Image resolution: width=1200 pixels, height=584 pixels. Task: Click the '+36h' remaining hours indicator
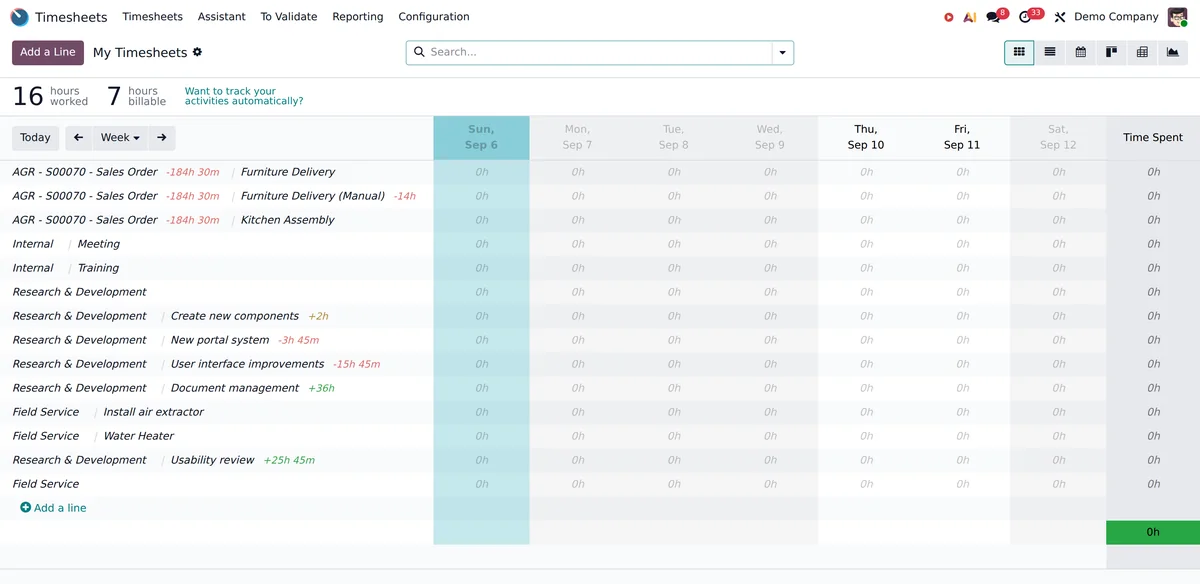[x=321, y=388]
